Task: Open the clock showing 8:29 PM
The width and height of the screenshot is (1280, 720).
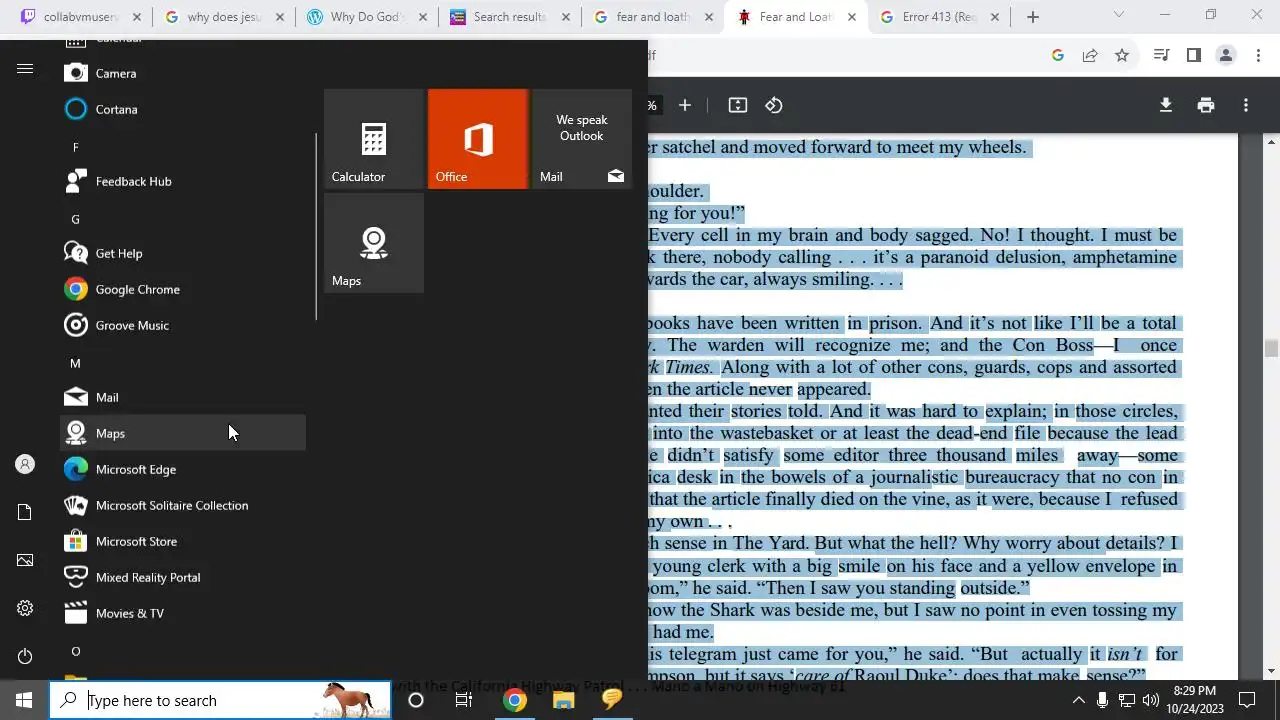Action: click(x=1195, y=700)
